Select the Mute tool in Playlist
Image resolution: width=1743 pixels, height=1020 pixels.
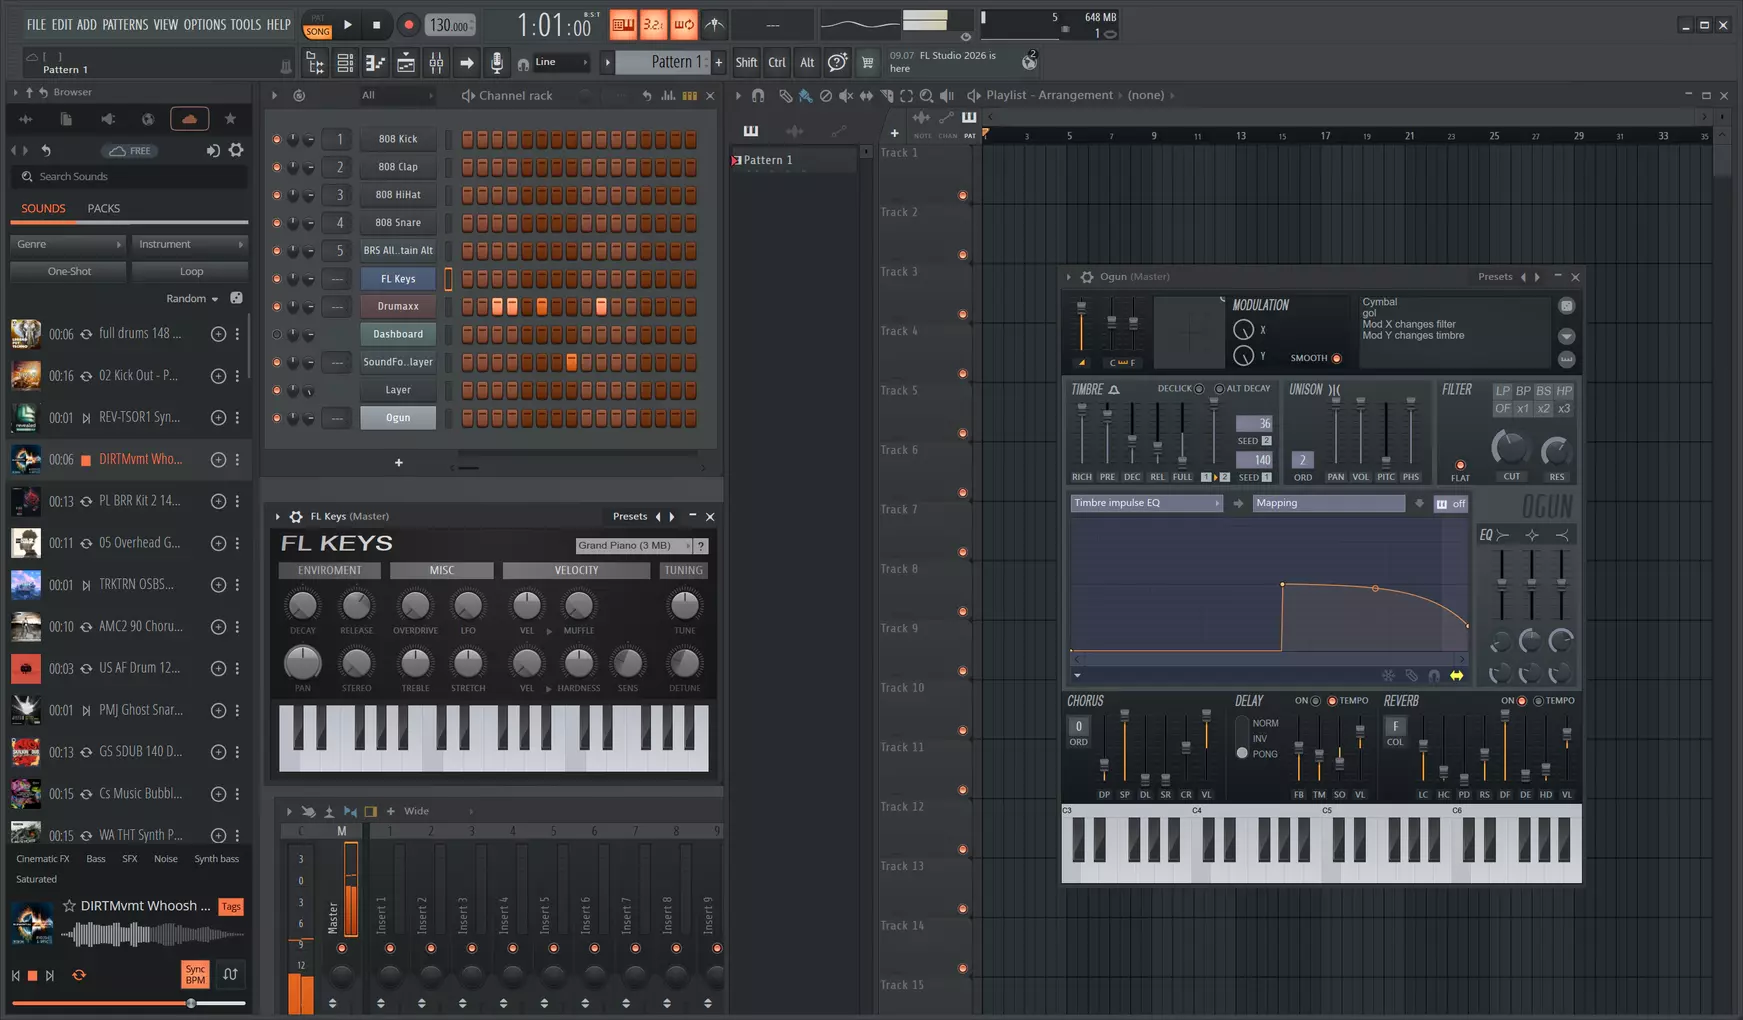846,96
